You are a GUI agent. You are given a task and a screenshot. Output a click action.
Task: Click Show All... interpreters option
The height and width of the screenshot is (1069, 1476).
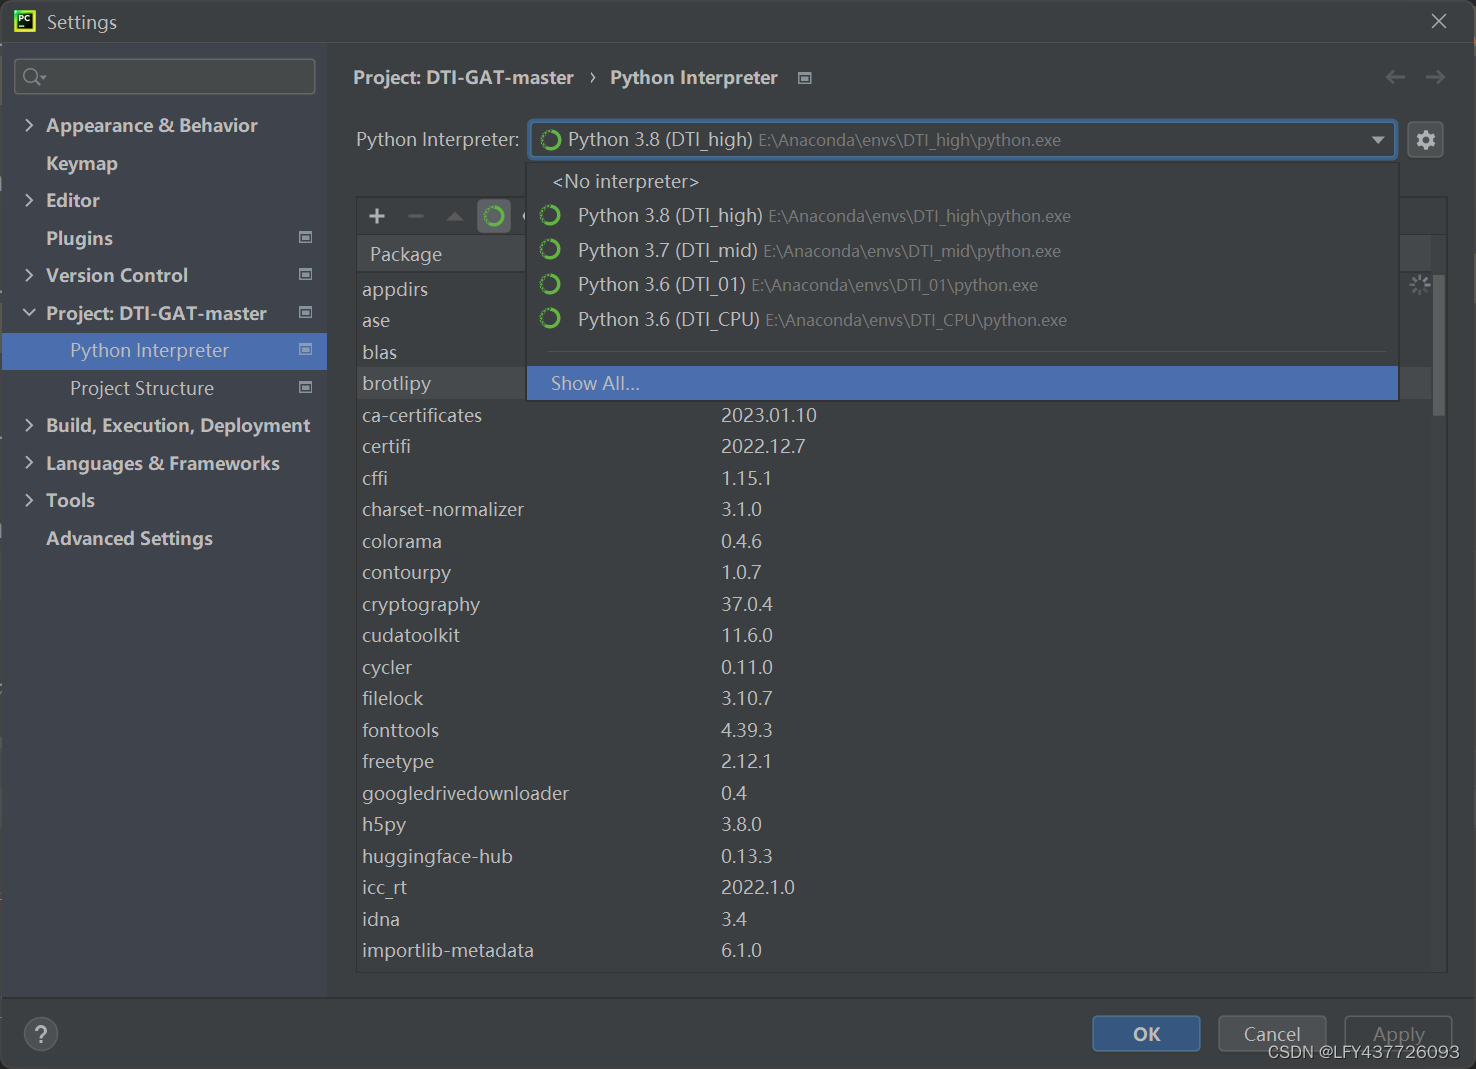(962, 383)
